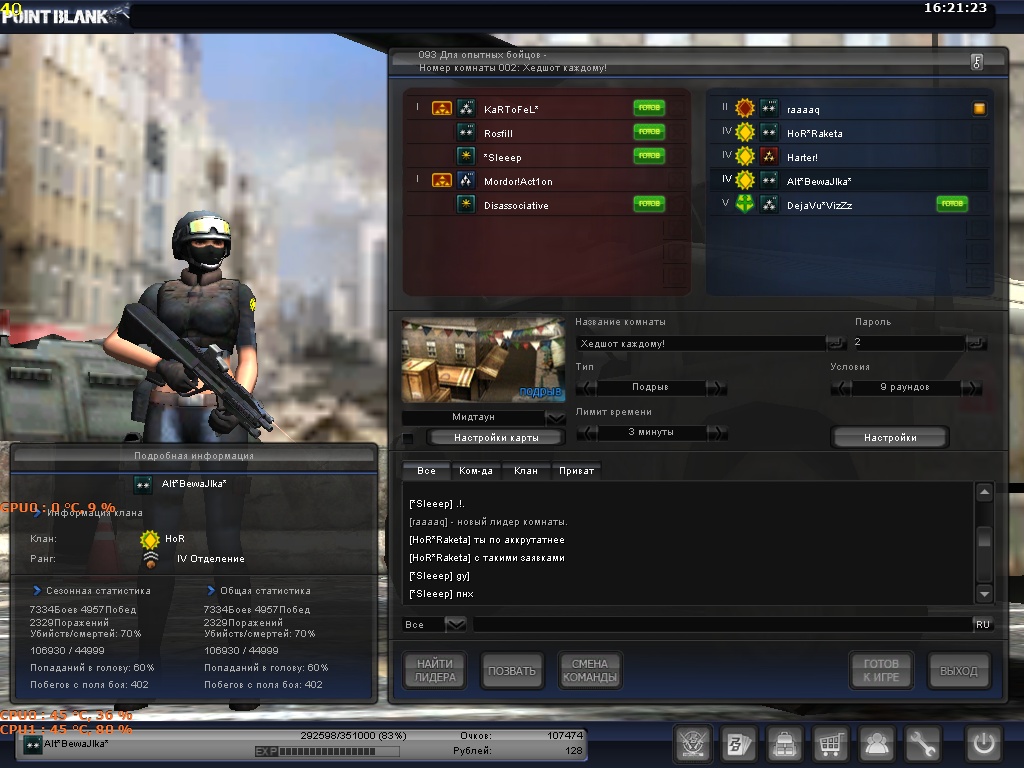Click HoR clan emblem in details panel

[x=150, y=539]
